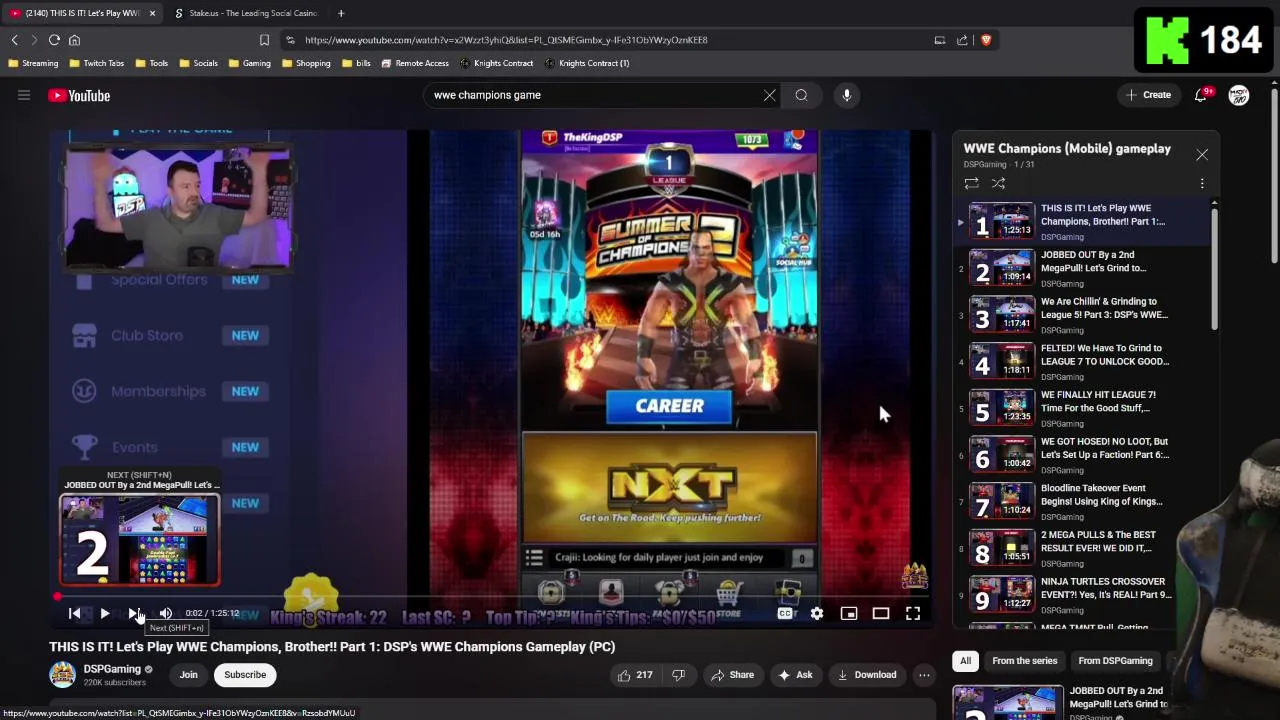Open the YouTube guide hamburger menu
Image resolution: width=1280 pixels, height=720 pixels.
coord(24,95)
